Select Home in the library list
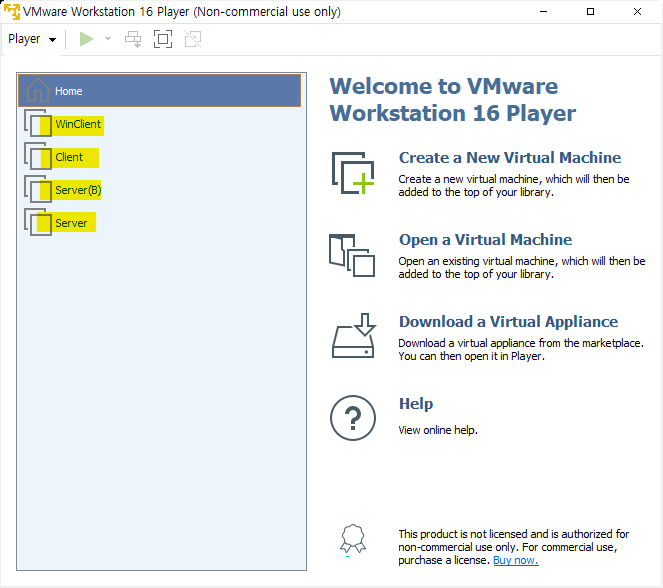The height and width of the screenshot is (588, 663). point(159,90)
